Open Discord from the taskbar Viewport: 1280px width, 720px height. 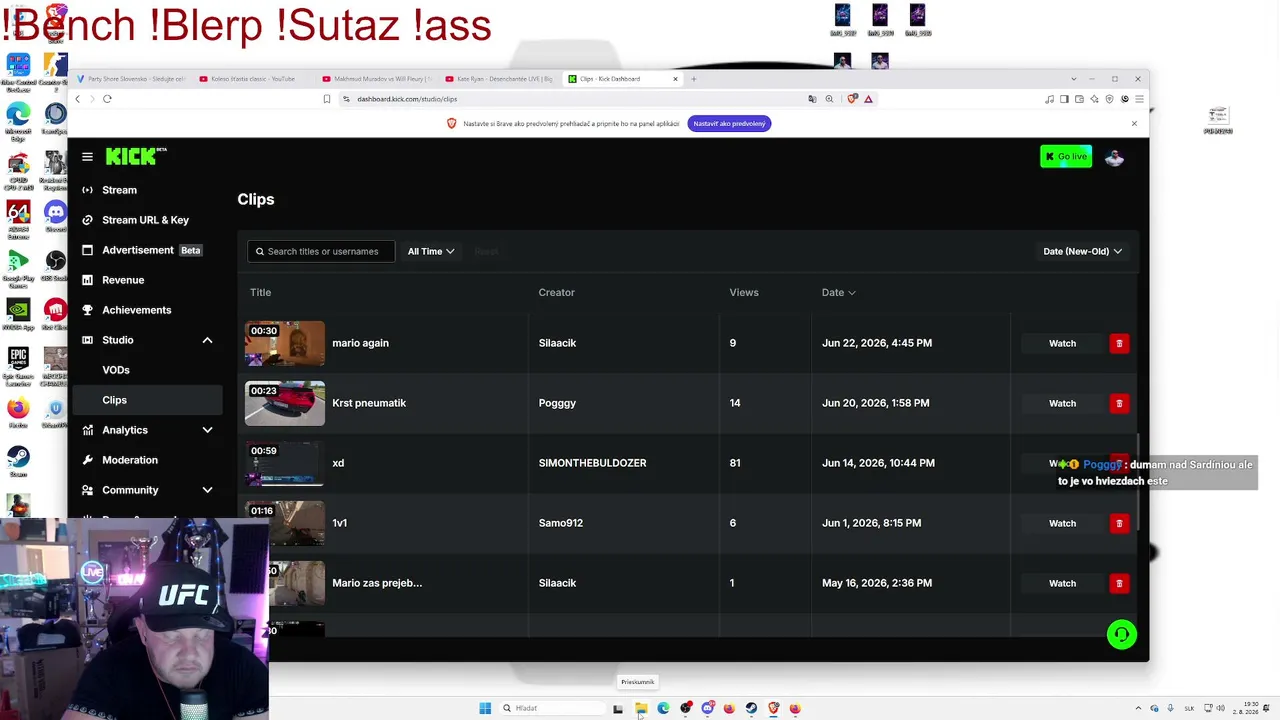click(x=707, y=708)
